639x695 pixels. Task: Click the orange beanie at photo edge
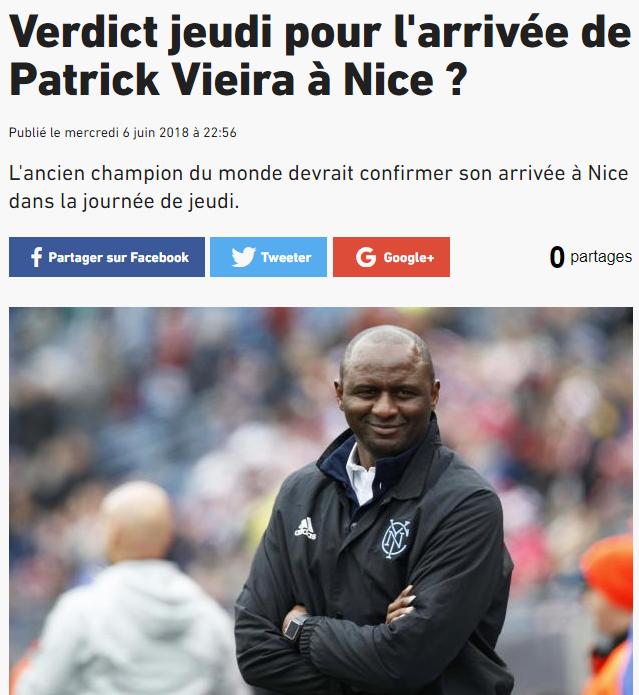[x=608, y=570]
